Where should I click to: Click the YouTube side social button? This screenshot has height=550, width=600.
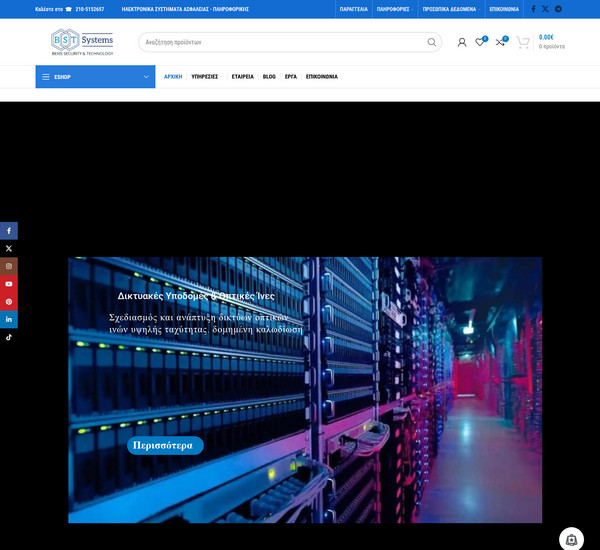[9, 284]
